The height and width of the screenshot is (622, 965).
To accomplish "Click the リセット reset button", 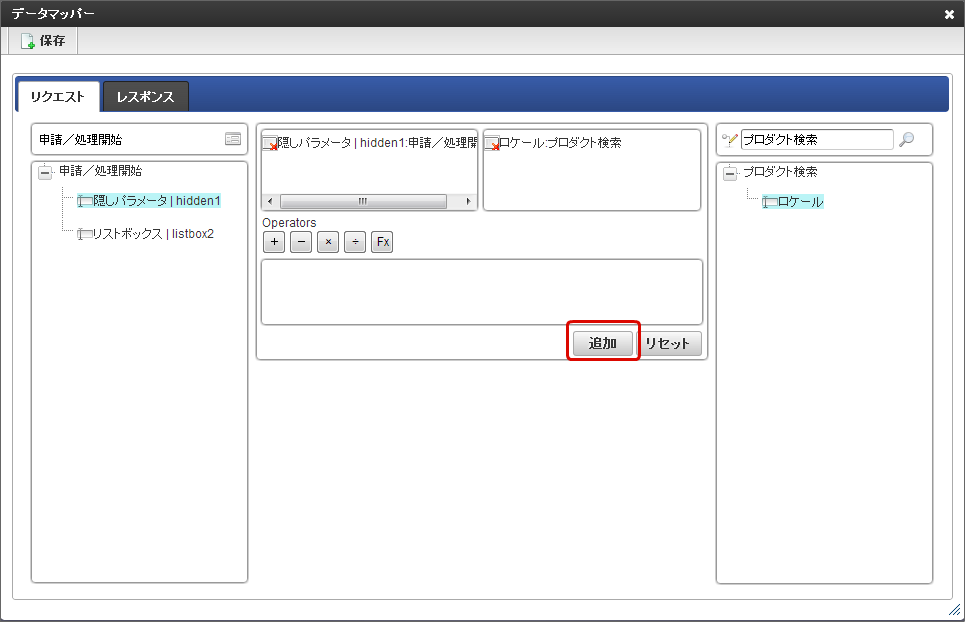I will click(668, 343).
